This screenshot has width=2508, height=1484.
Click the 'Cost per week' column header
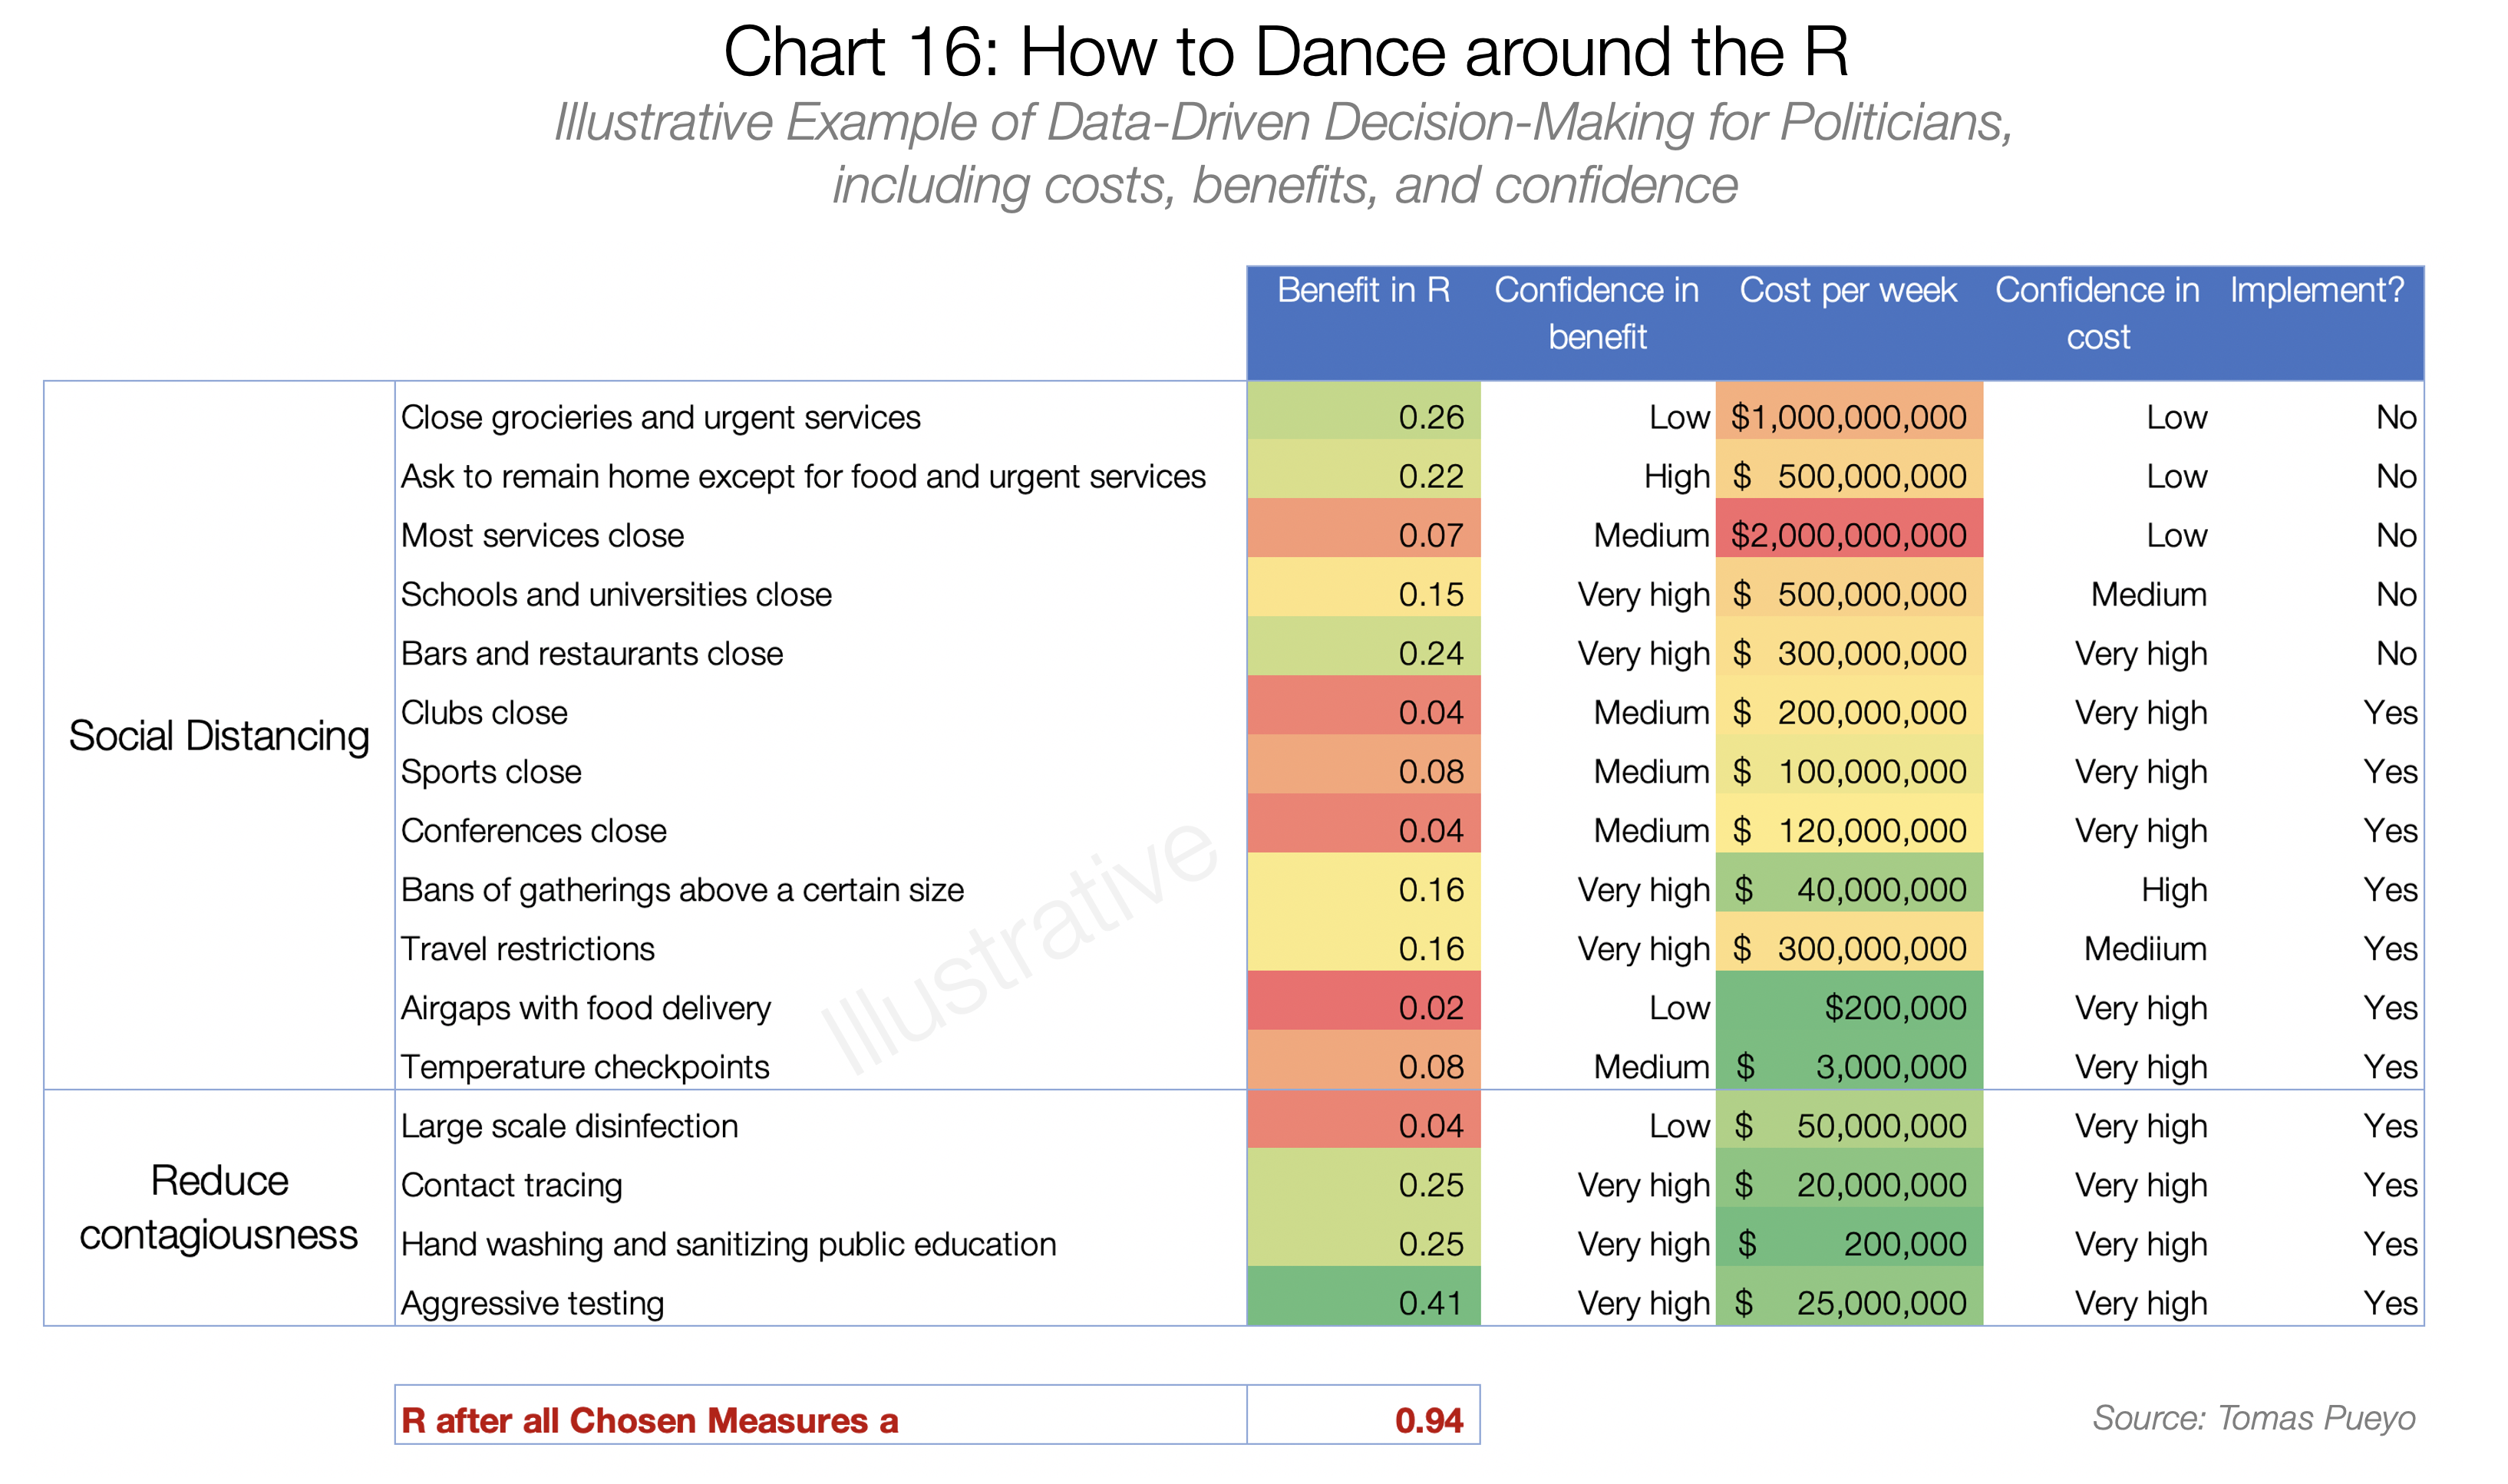1847,291
